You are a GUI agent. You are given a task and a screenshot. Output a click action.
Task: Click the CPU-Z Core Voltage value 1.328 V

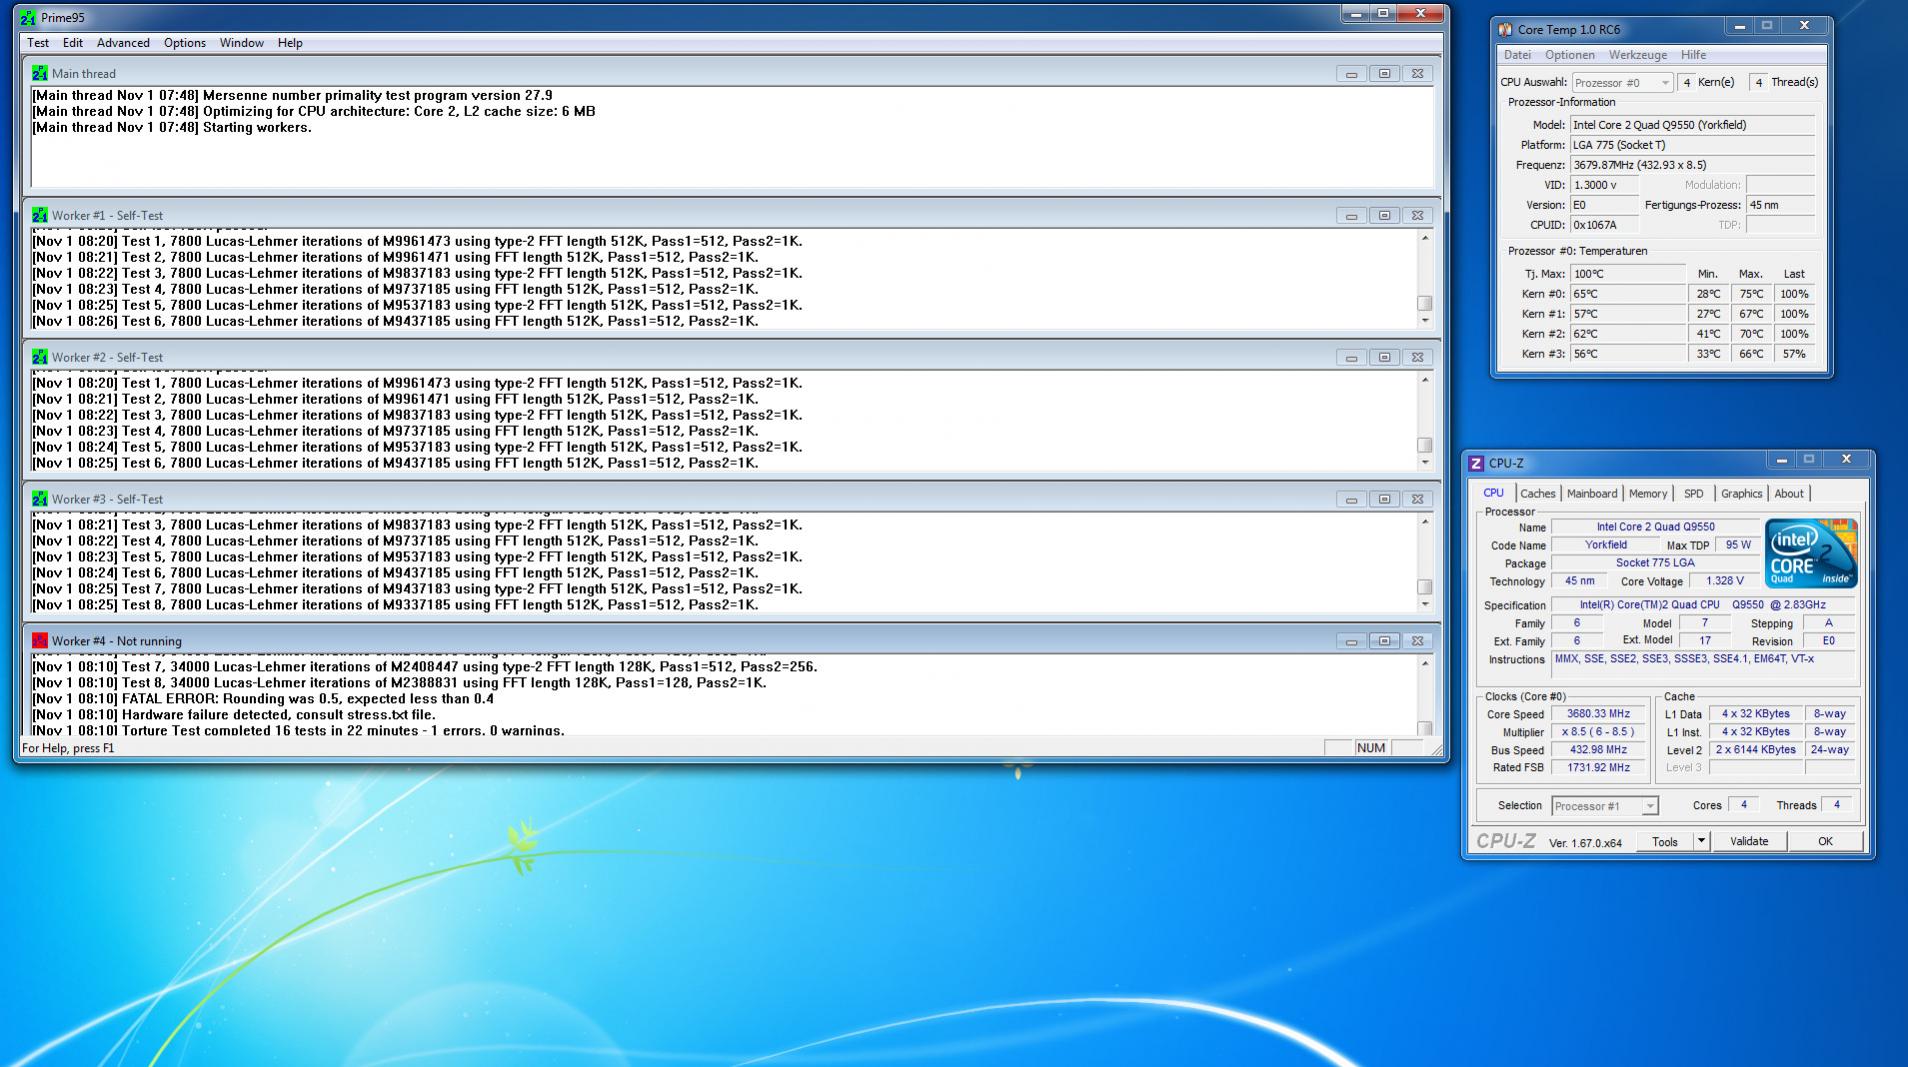(1724, 581)
